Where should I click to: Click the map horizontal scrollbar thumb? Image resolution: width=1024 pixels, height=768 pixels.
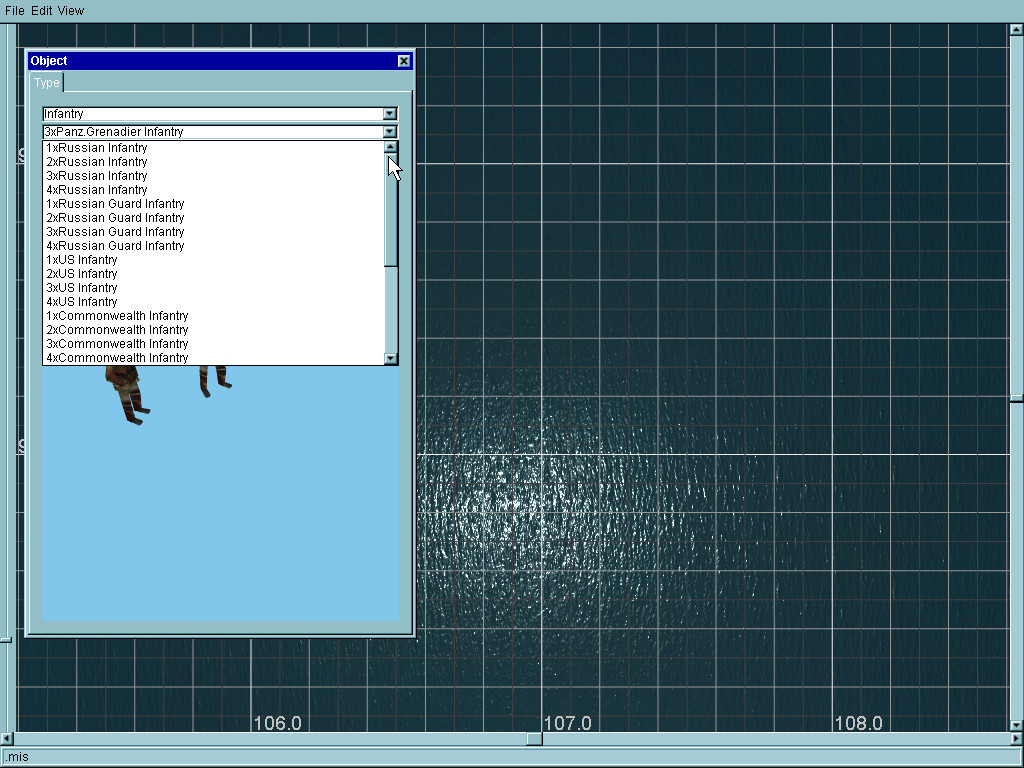point(535,739)
